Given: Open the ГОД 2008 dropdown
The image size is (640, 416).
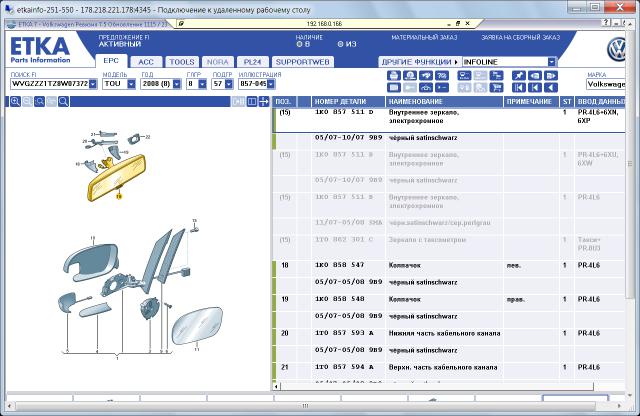Looking at the screenshot, I should click(177, 84).
